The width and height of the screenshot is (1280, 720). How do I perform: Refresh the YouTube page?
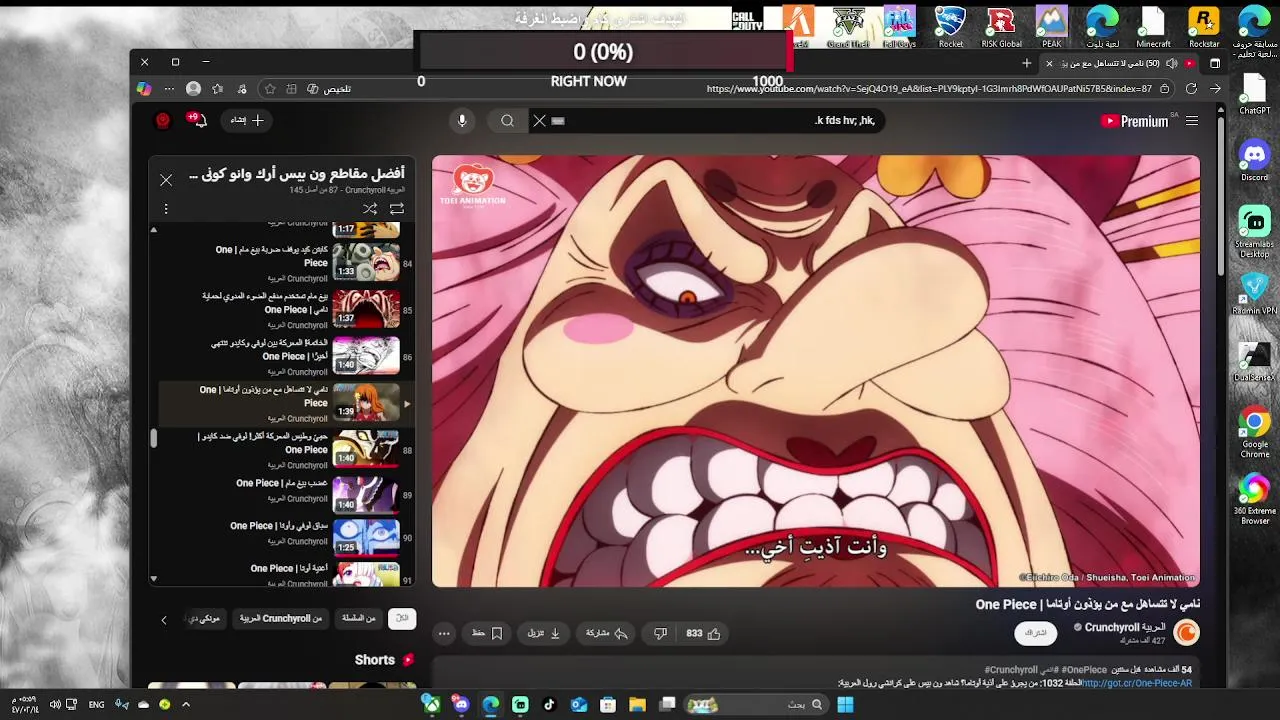click(x=1191, y=89)
